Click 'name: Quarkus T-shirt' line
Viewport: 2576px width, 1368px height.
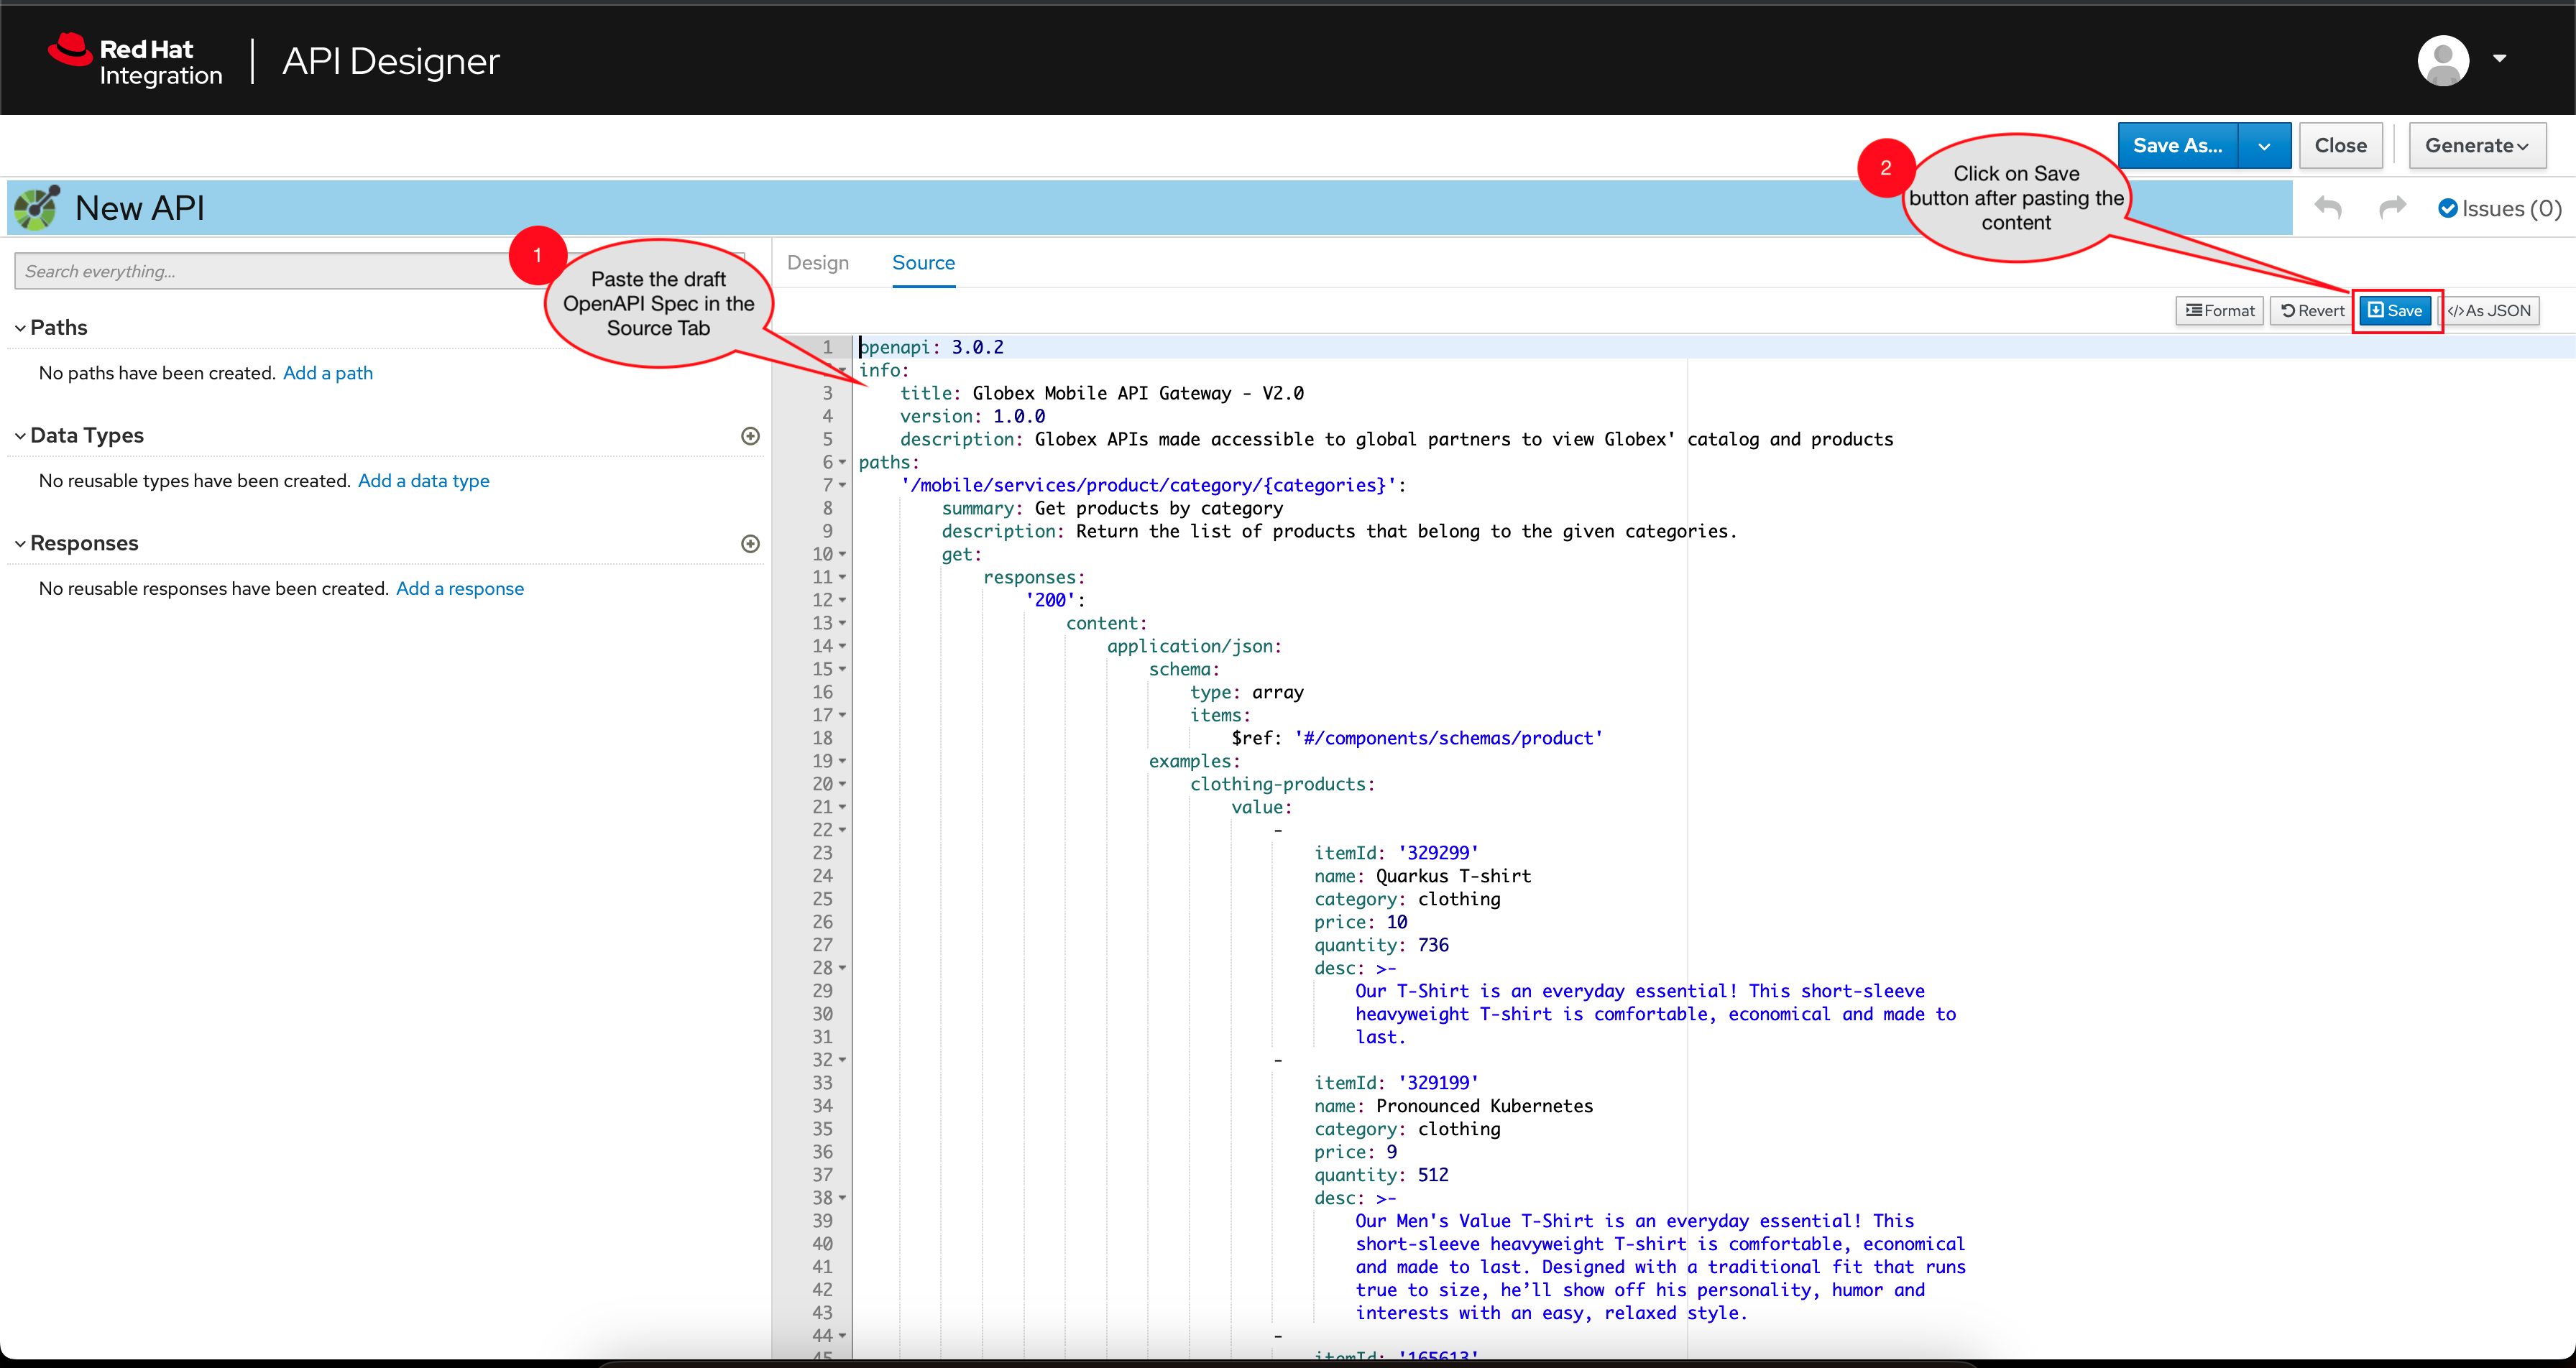(1422, 876)
